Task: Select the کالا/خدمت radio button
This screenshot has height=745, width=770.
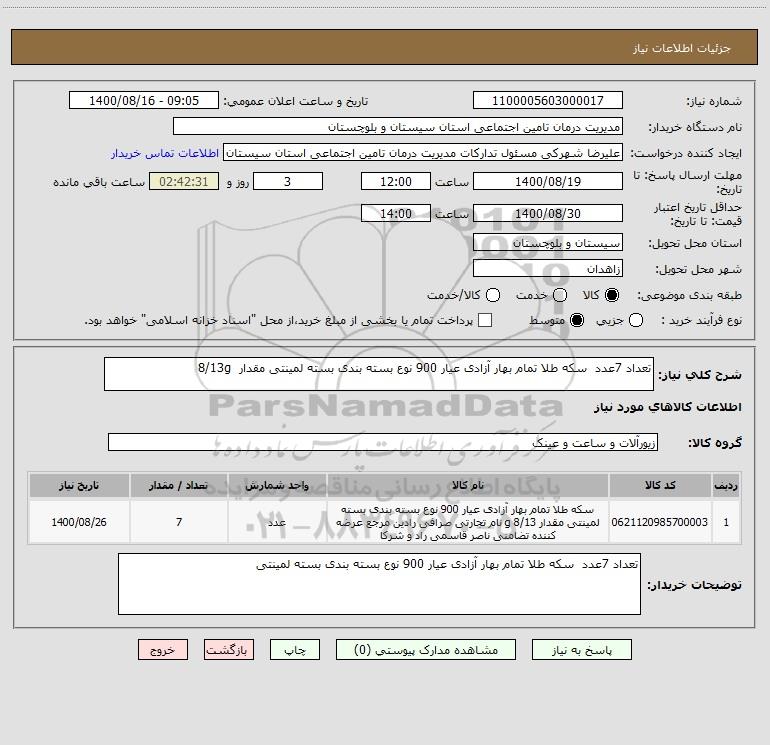Action: point(493,295)
